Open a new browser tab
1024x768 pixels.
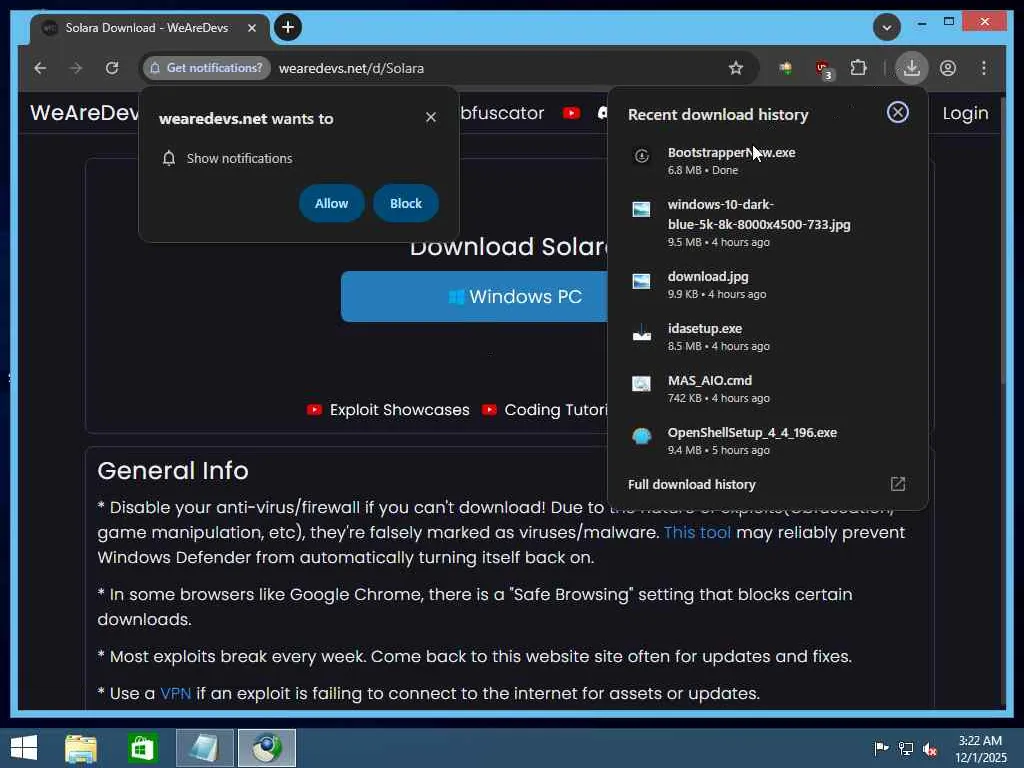[288, 27]
